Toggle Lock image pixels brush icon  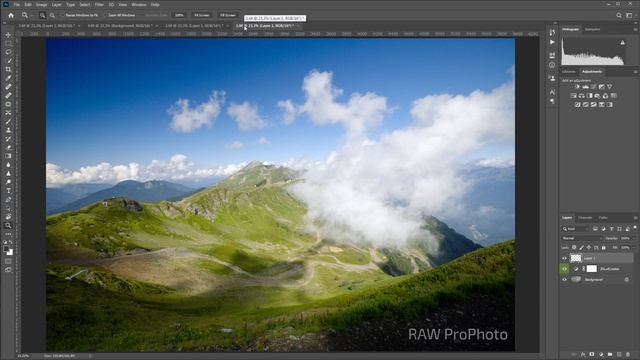pyautogui.click(x=581, y=247)
